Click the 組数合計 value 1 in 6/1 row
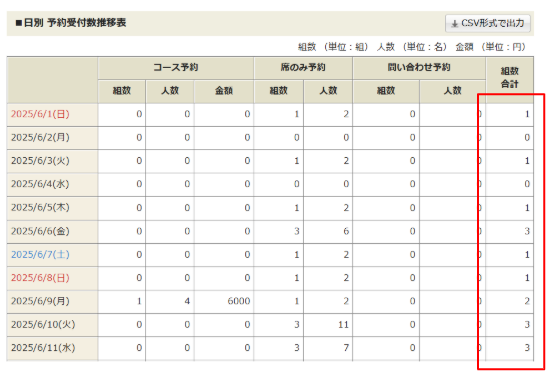 [x=527, y=114]
